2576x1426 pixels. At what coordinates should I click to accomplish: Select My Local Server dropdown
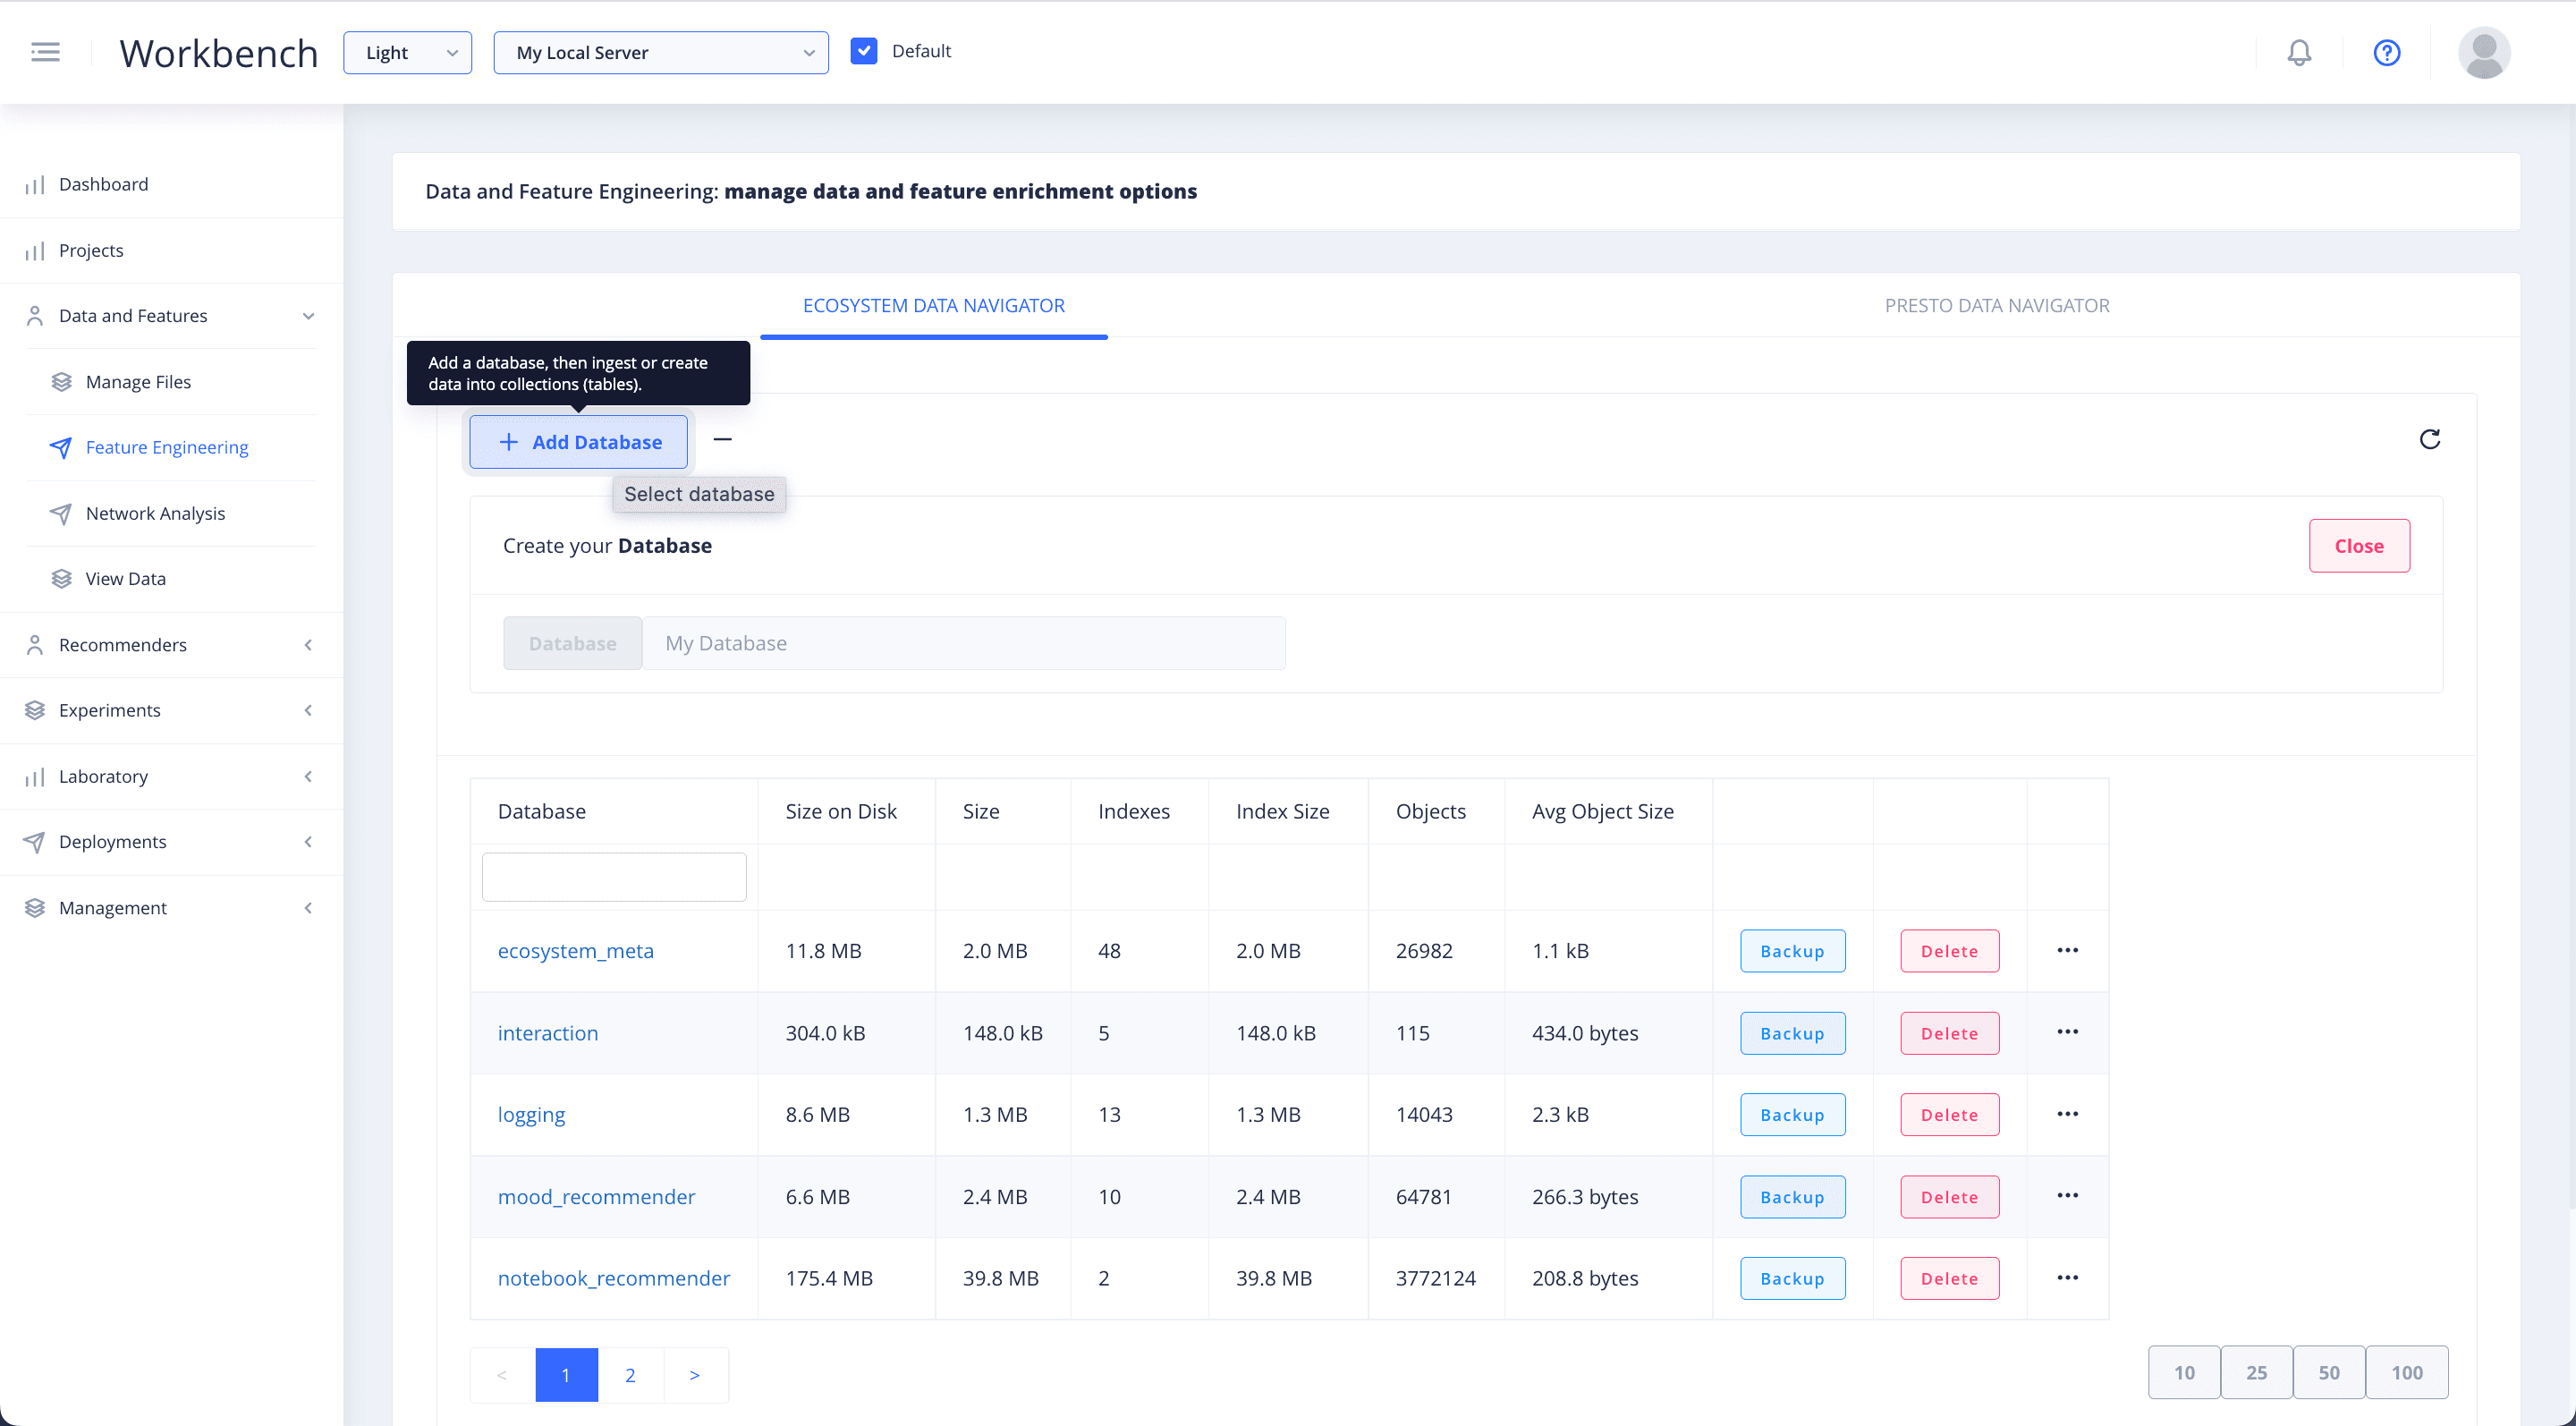tap(660, 51)
